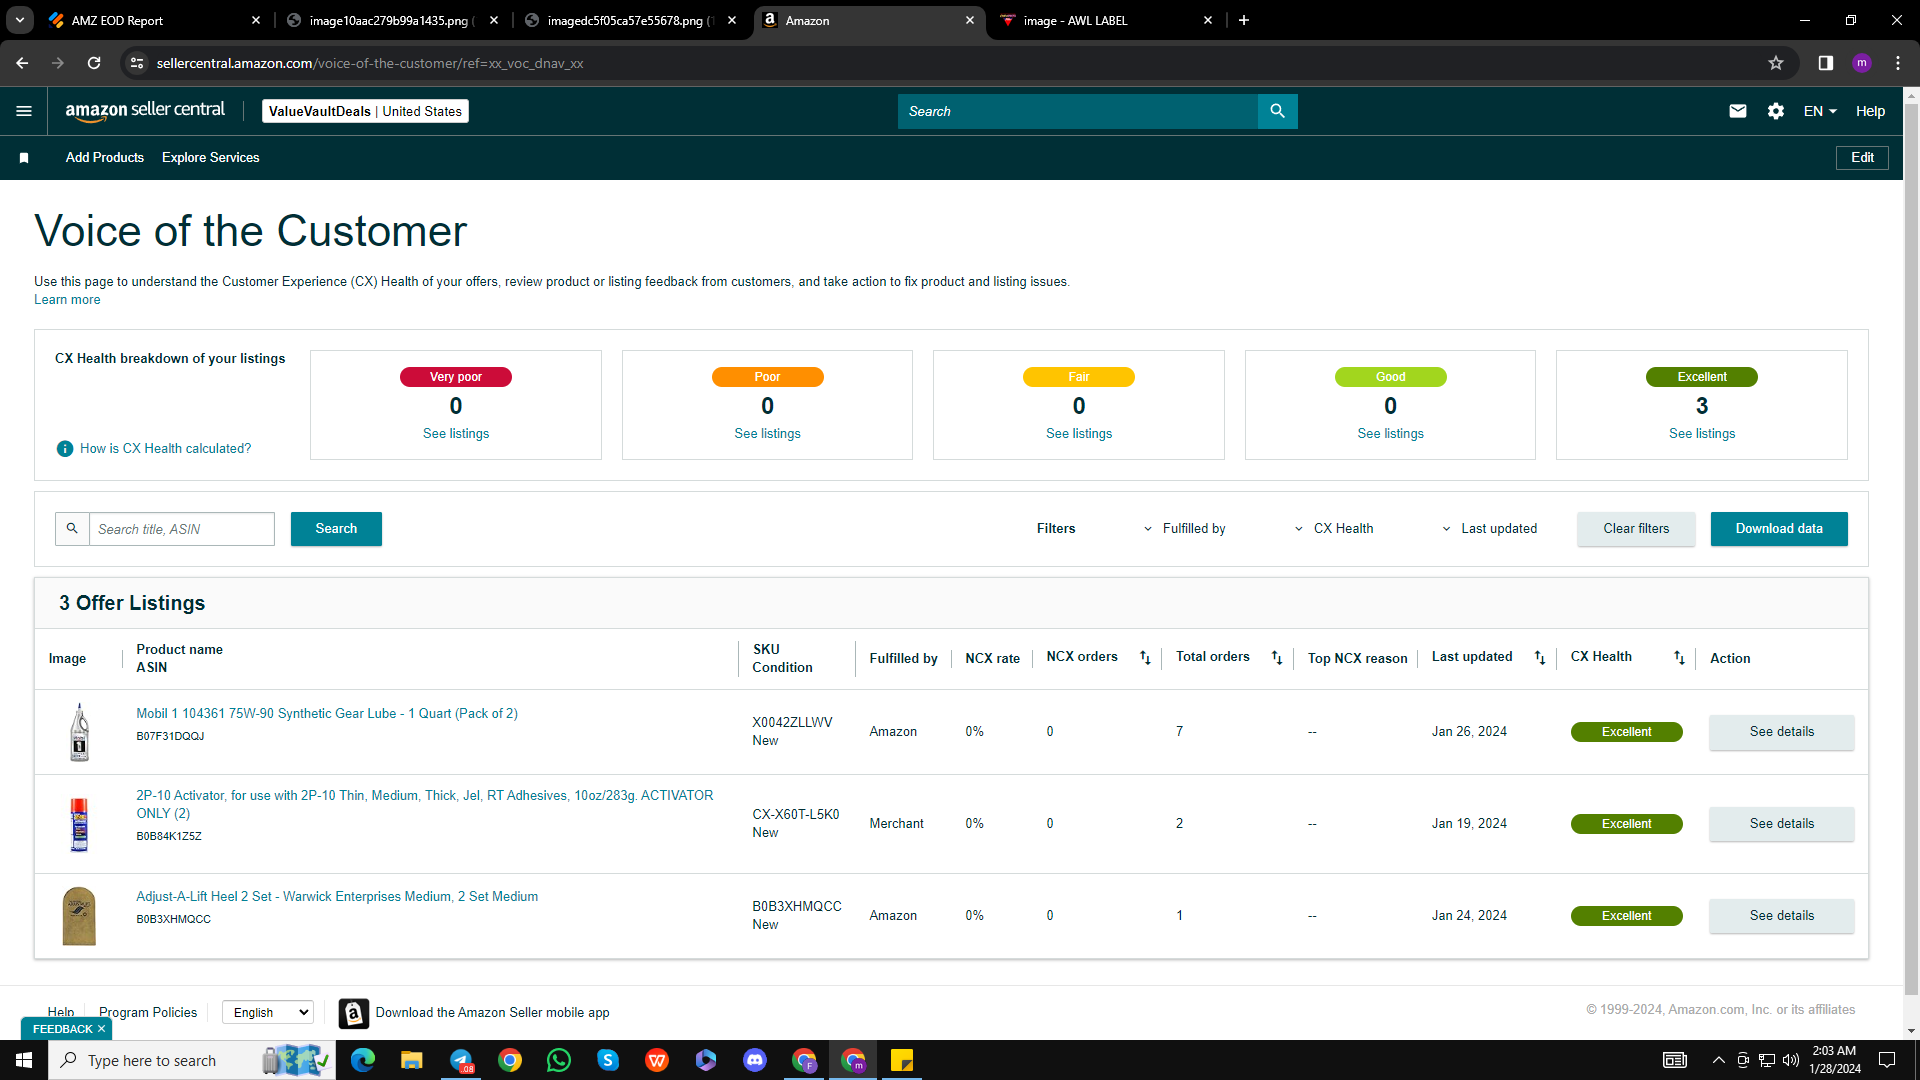Click the magnifier icon in ASIN search box
1920x1080 pixels.
[x=72, y=529]
